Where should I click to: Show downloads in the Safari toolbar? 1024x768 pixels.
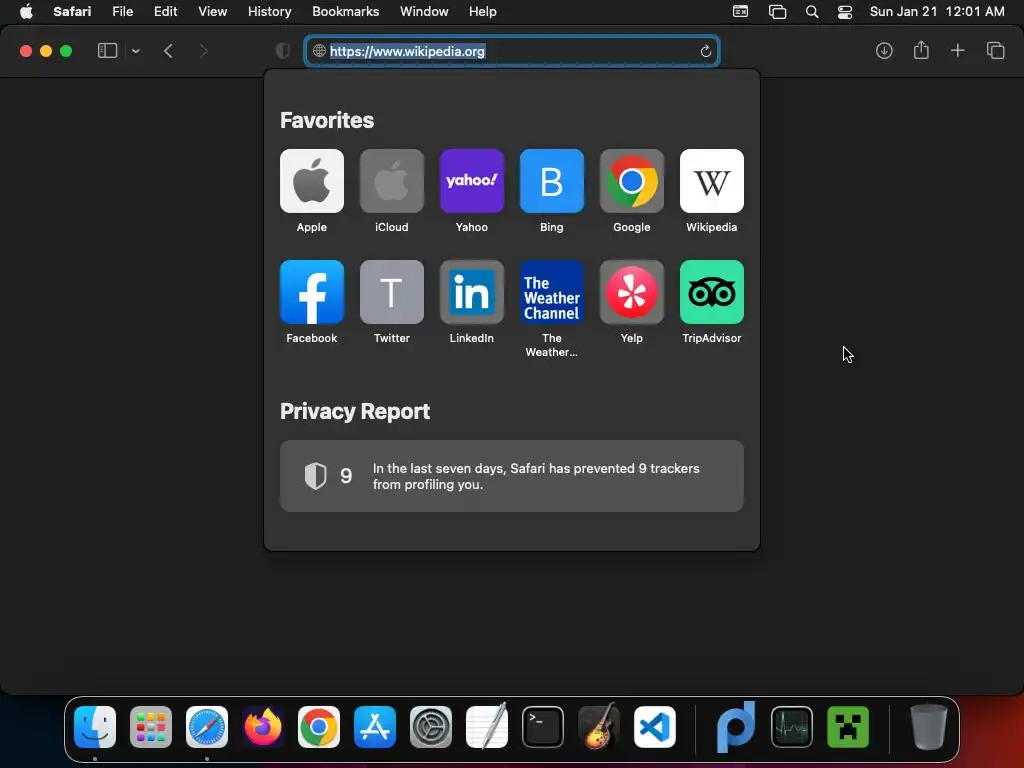(884, 50)
